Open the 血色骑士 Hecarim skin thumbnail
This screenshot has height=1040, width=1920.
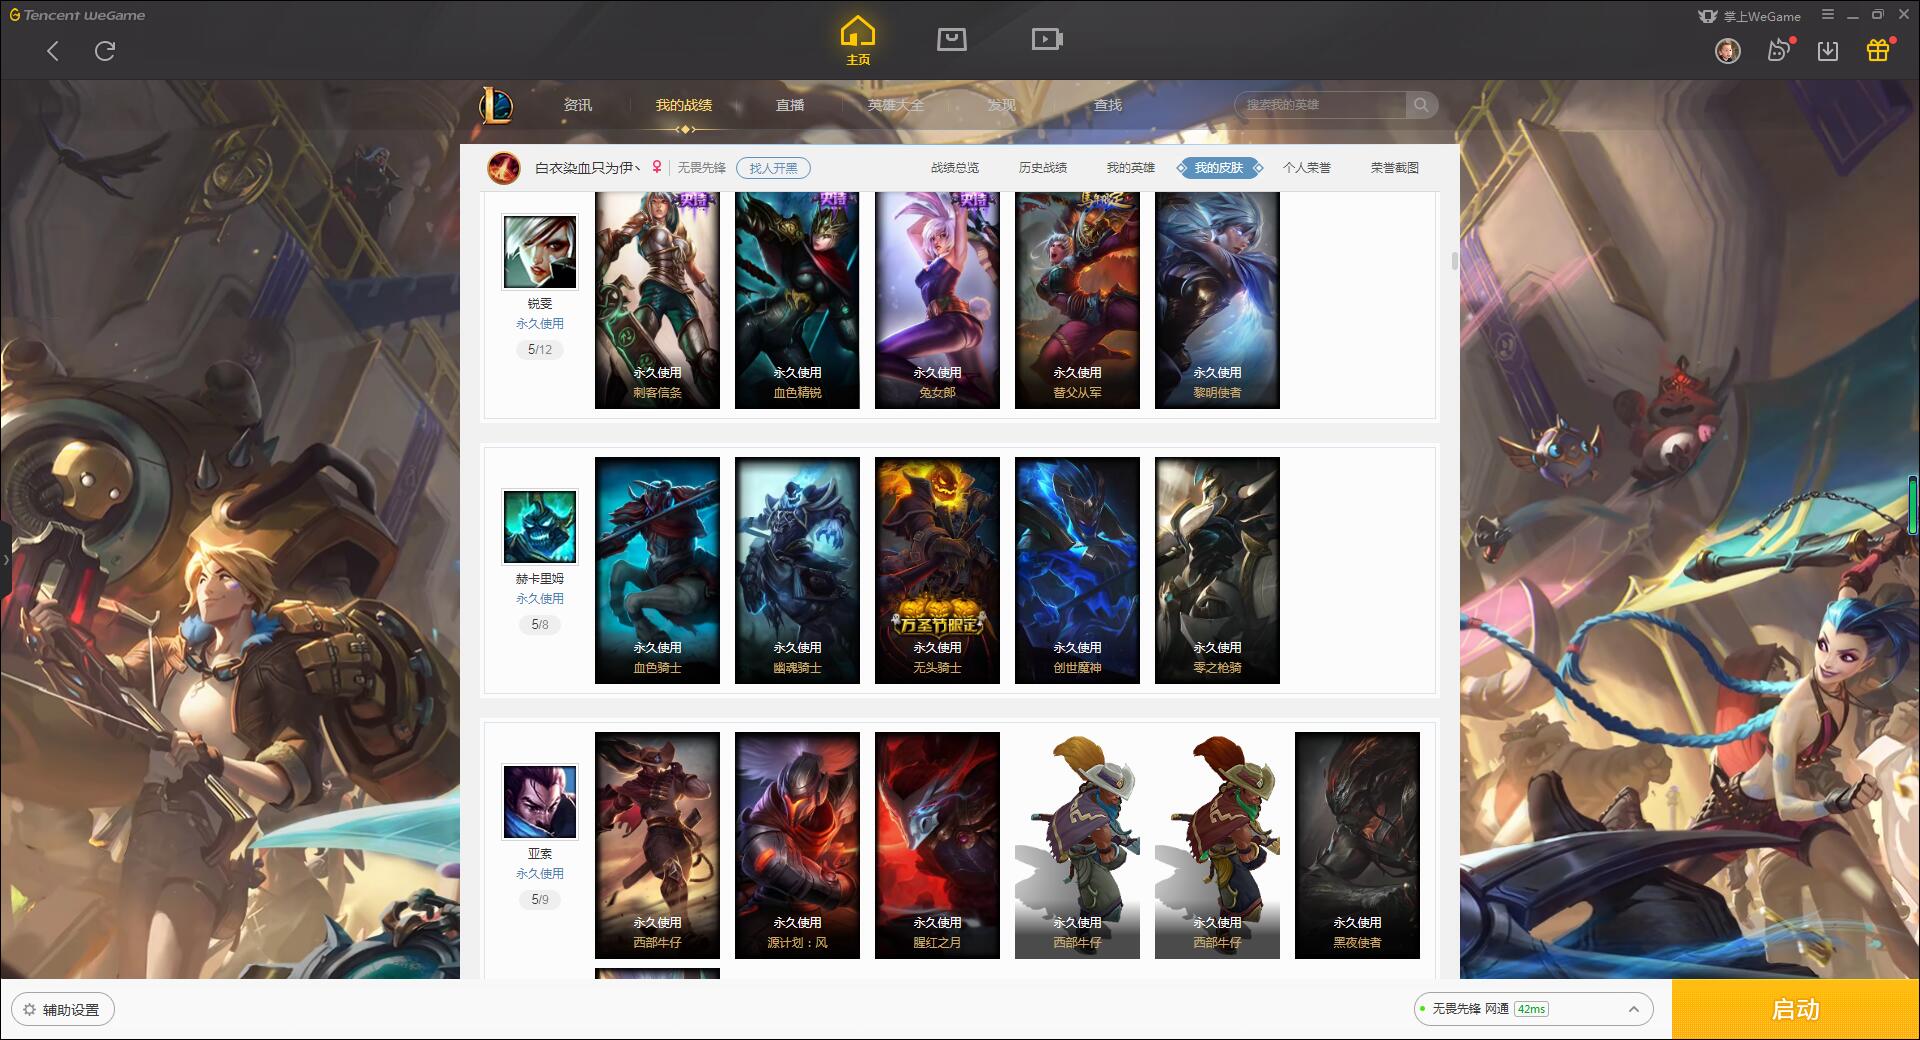tap(657, 570)
